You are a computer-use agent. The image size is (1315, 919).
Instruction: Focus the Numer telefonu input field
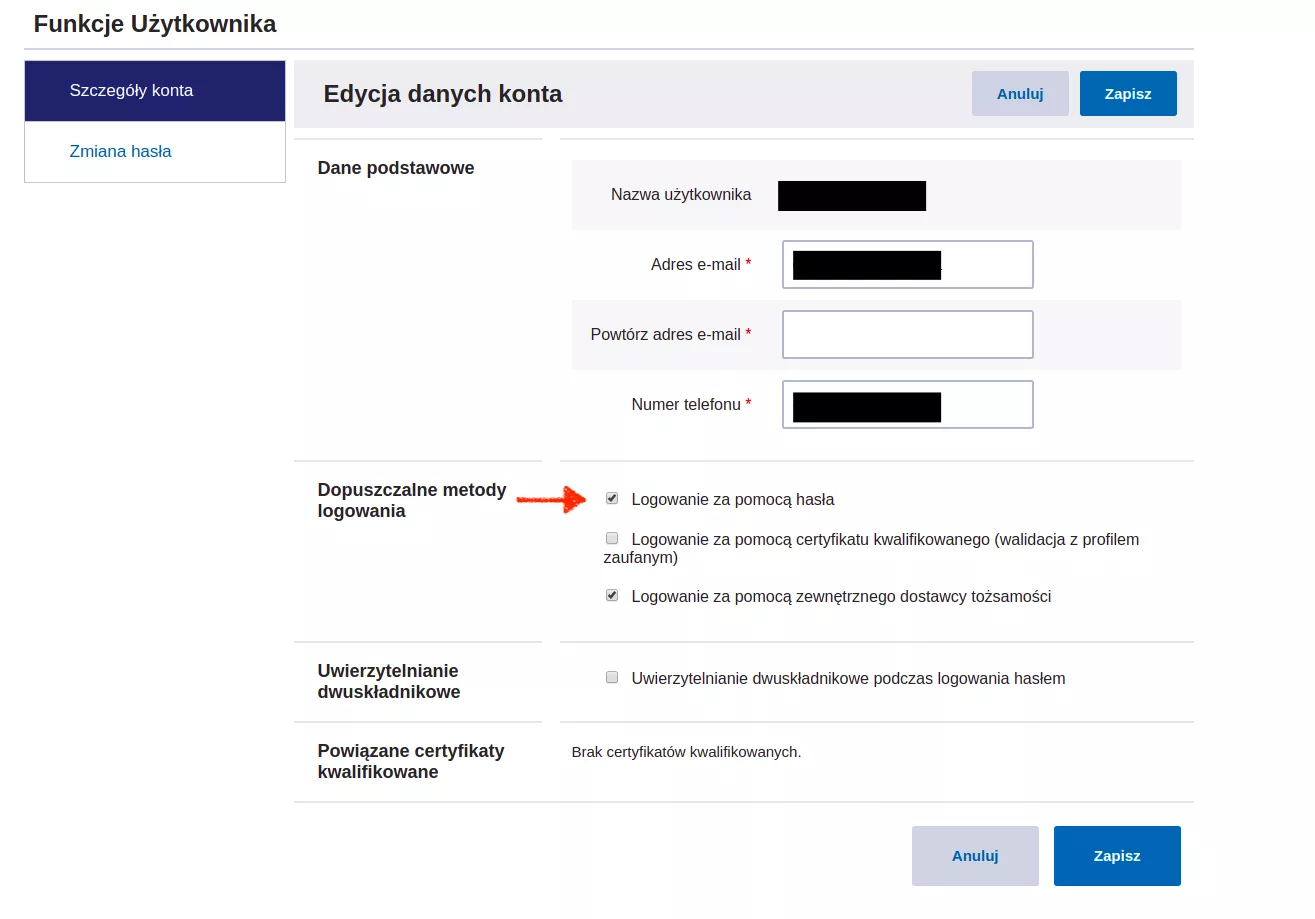point(985,405)
